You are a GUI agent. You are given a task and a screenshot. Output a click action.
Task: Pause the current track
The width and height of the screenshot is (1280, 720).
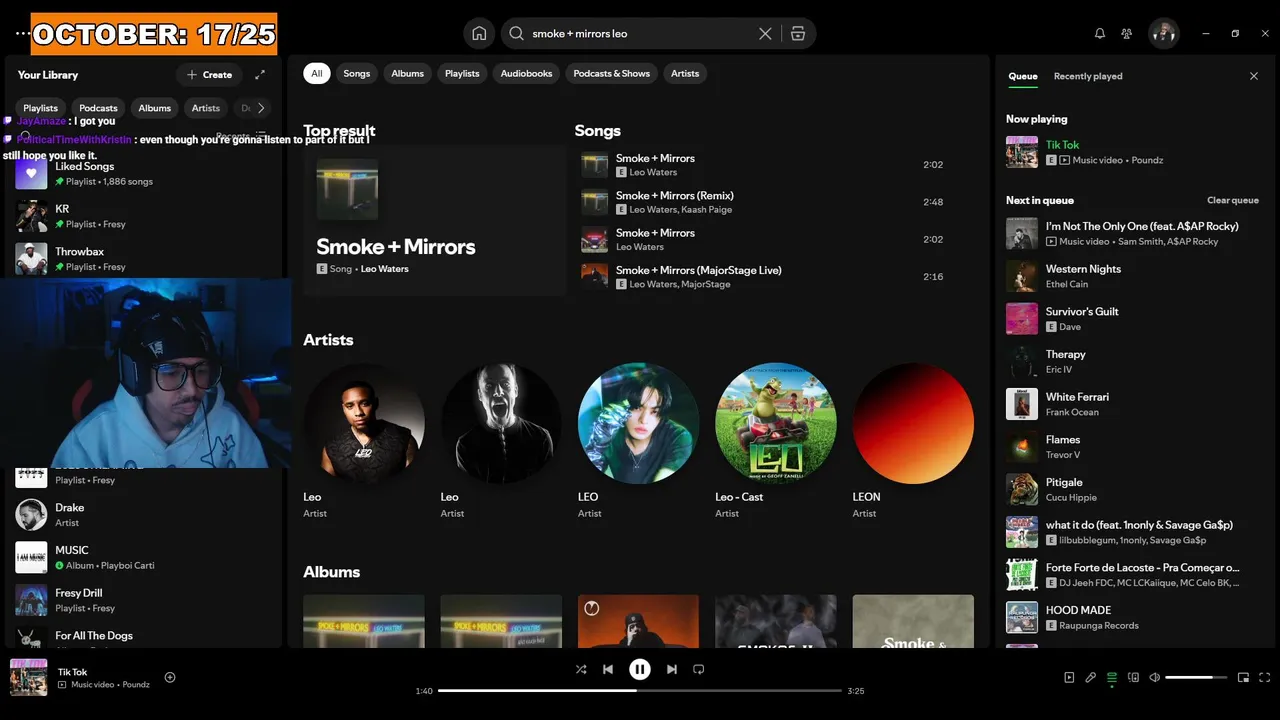click(640, 669)
